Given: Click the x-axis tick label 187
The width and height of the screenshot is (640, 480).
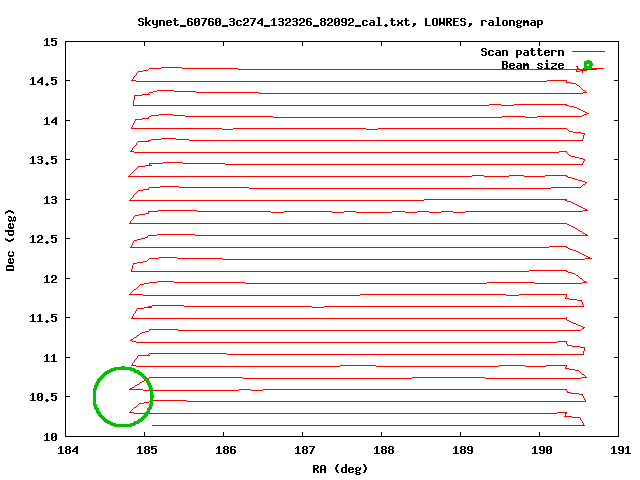Looking at the screenshot, I should pos(304,450).
